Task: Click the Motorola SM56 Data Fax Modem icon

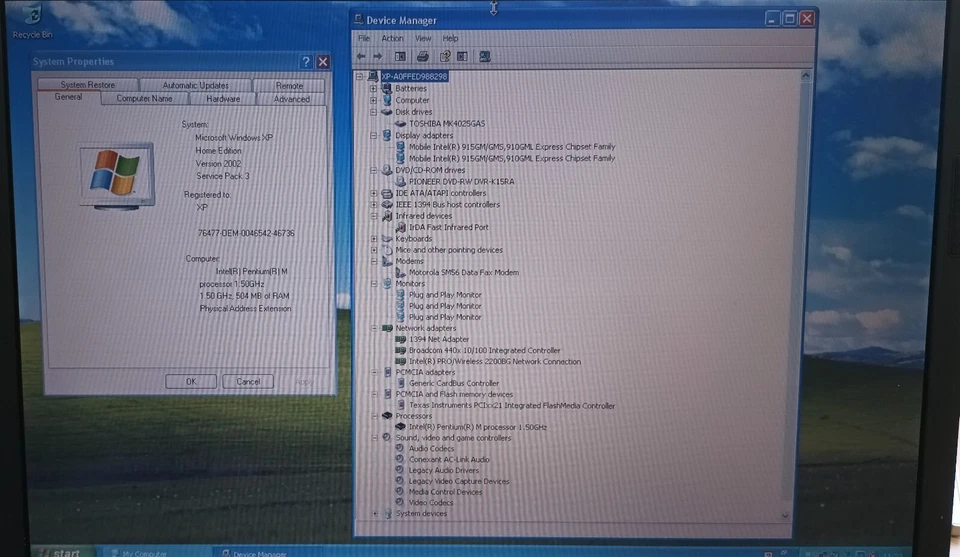Action: pos(400,272)
